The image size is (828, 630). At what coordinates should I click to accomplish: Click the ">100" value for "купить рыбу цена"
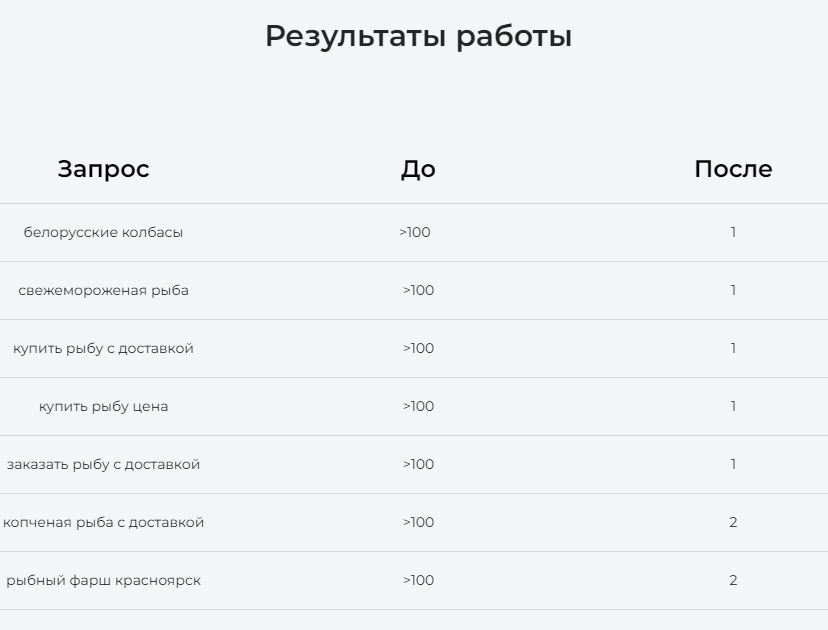(x=418, y=407)
